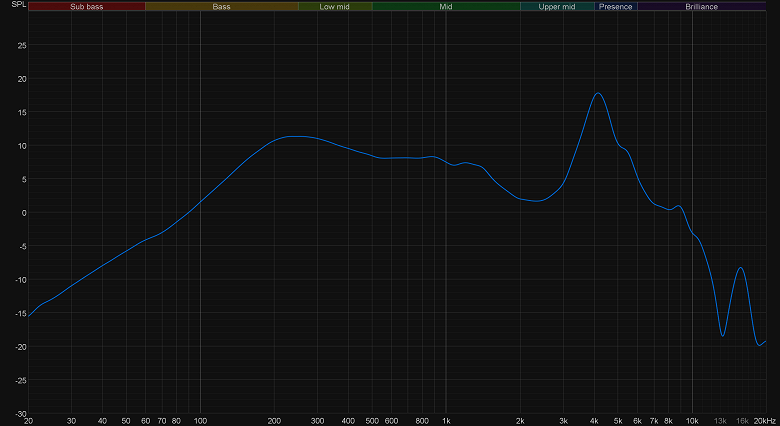Click the -30 dB level label
780x426 pixels.
coord(21,414)
